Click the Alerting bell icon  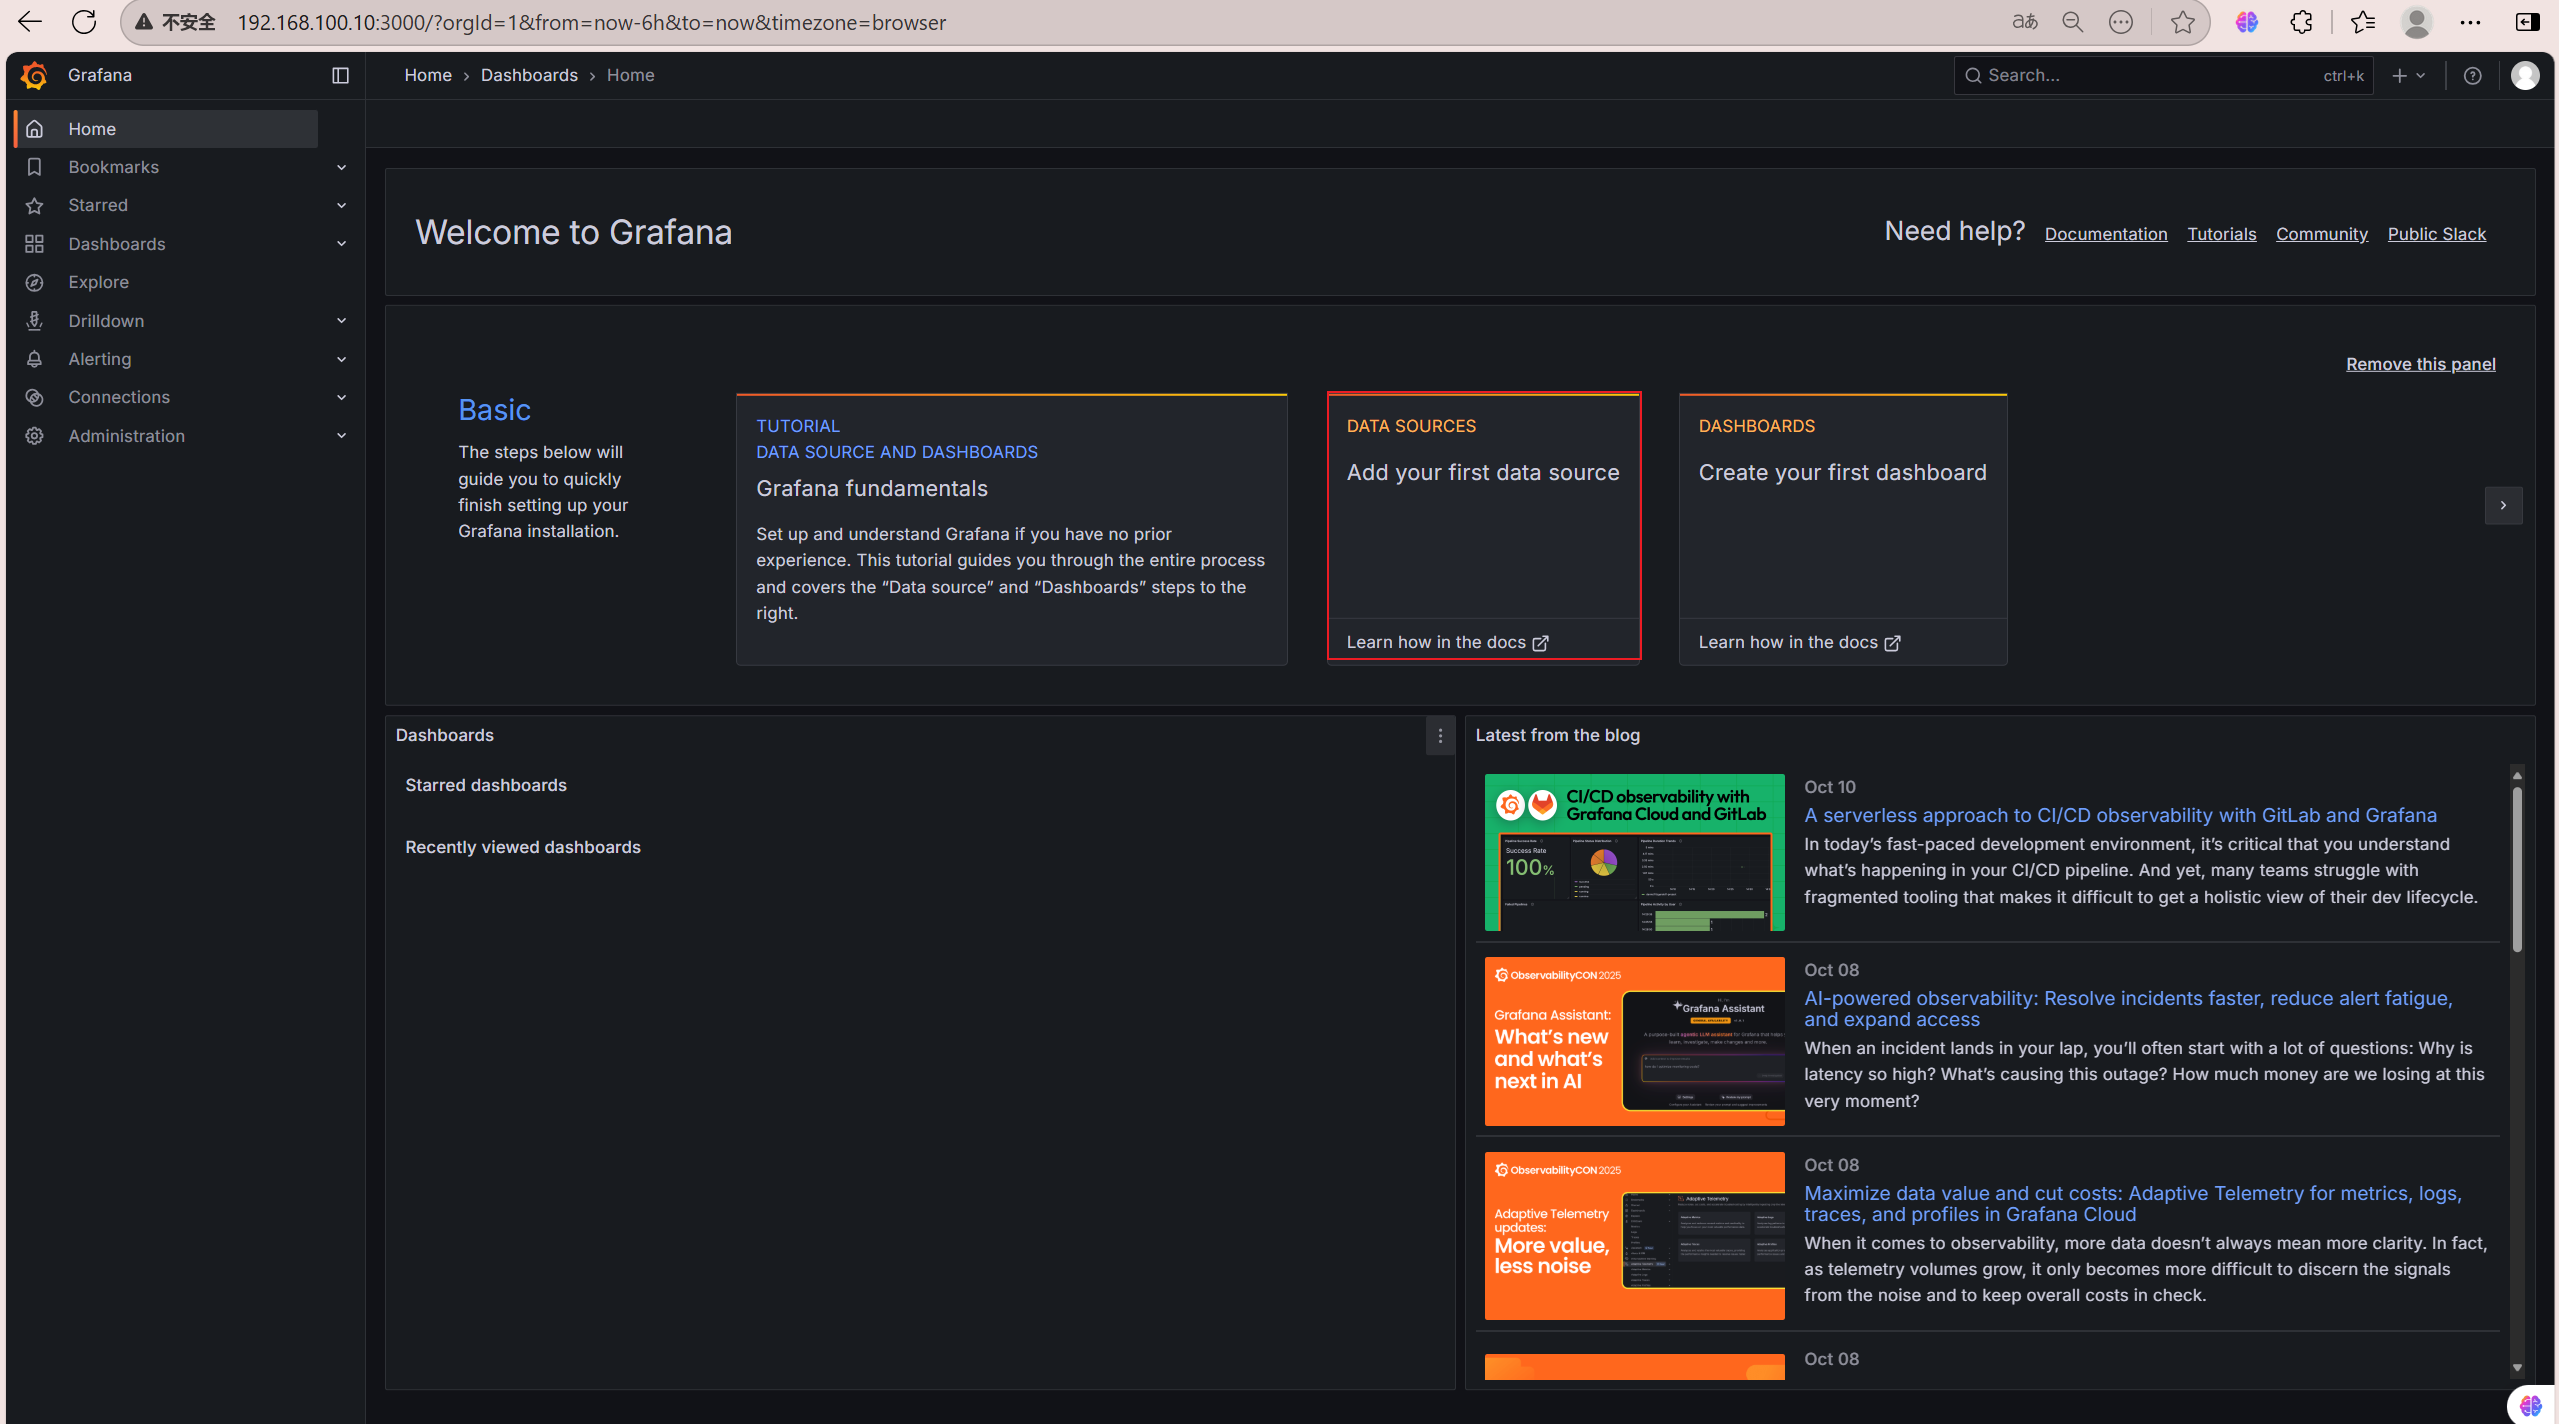pyautogui.click(x=34, y=359)
